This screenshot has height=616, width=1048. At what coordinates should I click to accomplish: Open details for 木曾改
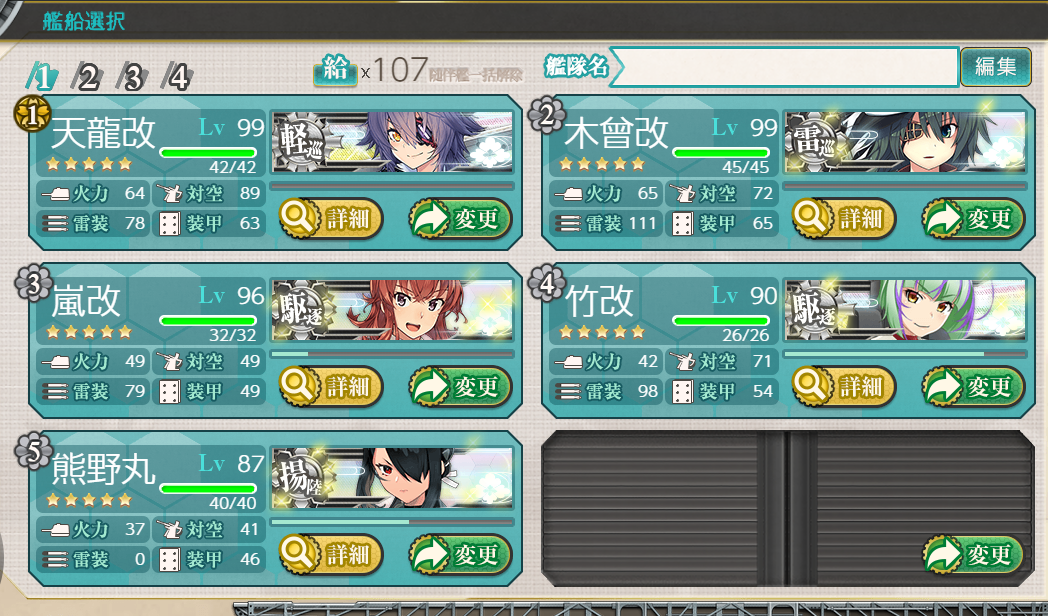[843, 218]
